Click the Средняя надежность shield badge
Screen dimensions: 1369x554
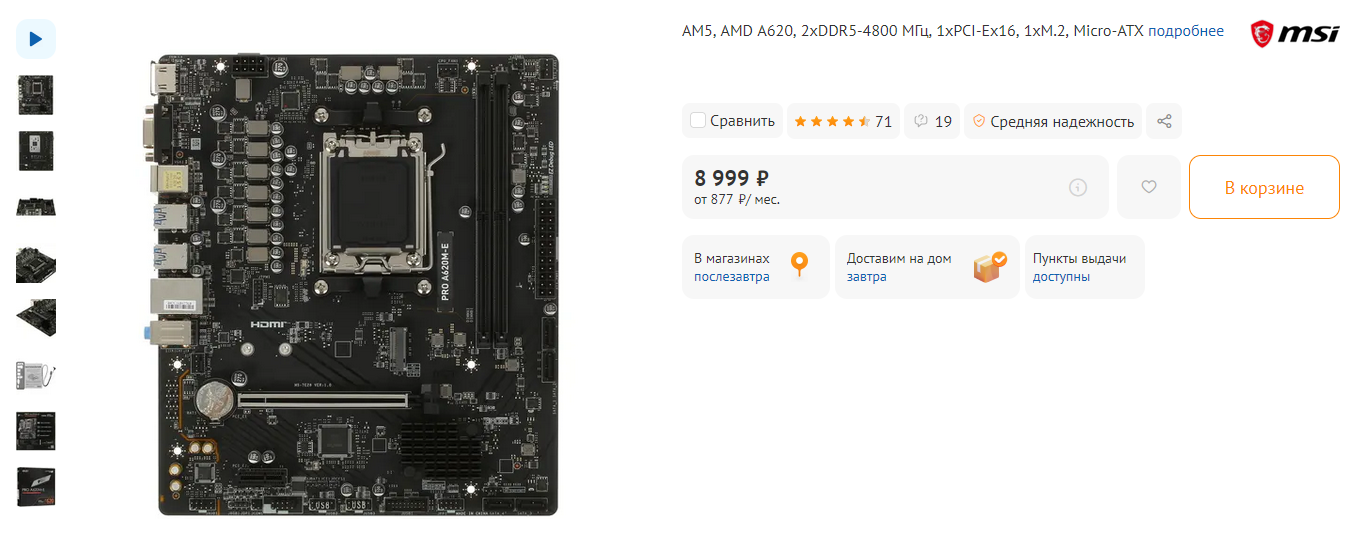click(1054, 121)
